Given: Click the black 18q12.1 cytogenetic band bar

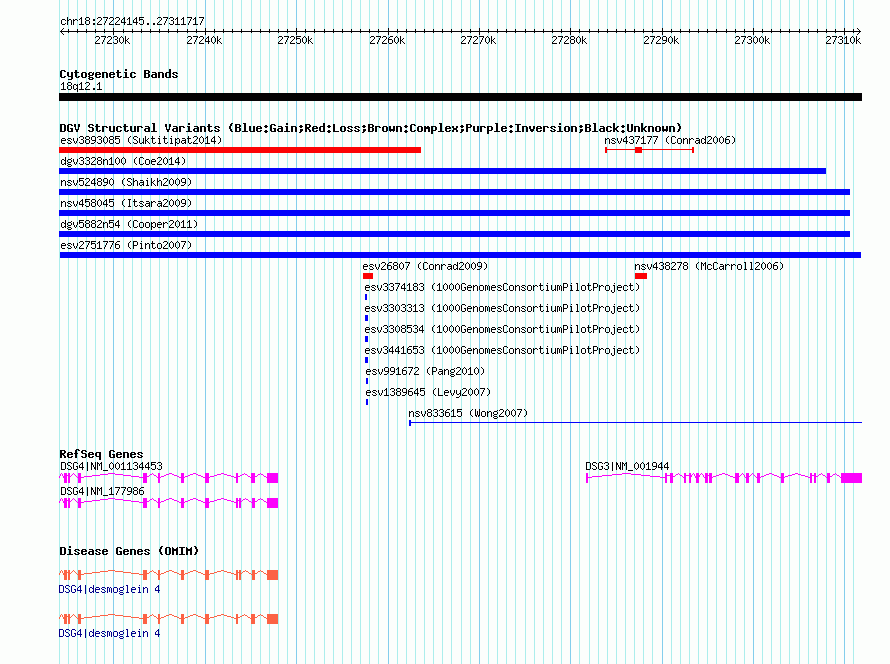Looking at the screenshot, I should point(460,97).
